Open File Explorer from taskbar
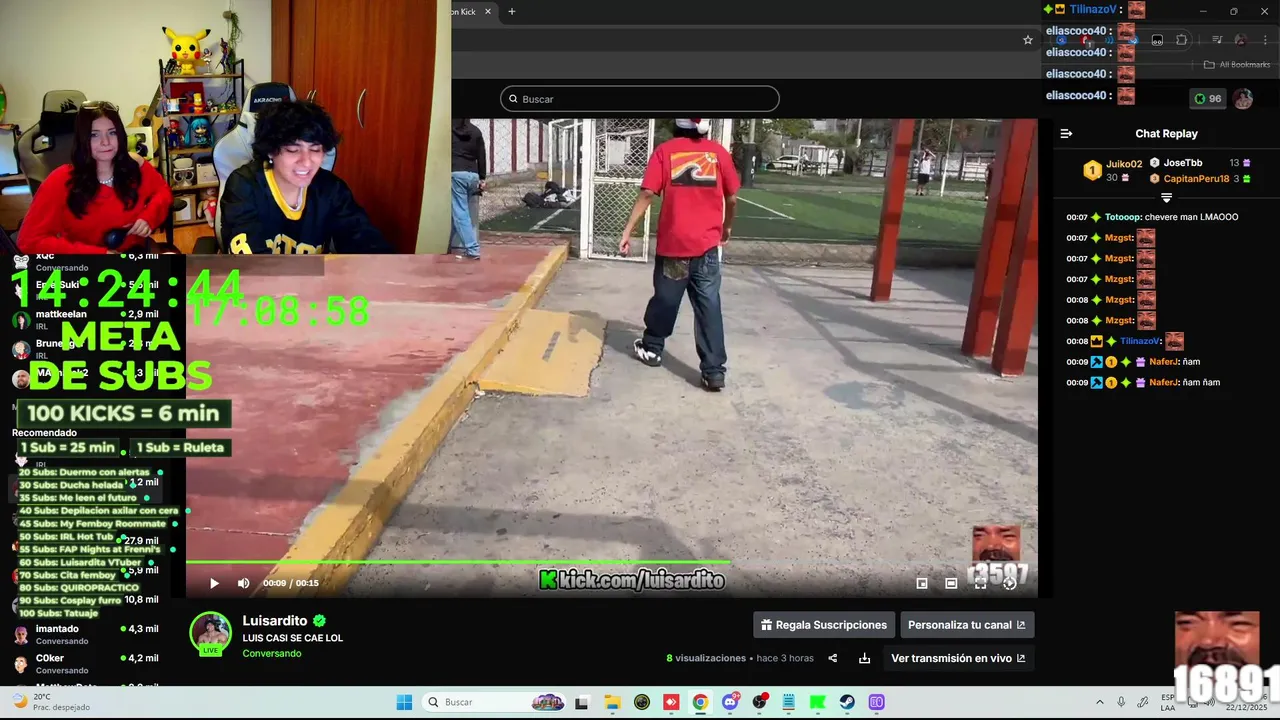Image resolution: width=1280 pixels, height=720 pixels. tap(612, 702)
